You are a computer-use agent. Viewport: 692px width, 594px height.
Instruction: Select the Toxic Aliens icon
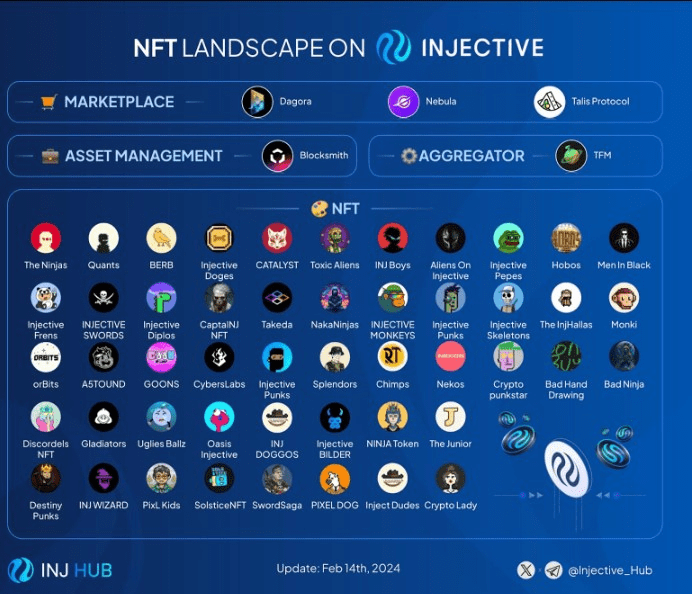[335, 238]
